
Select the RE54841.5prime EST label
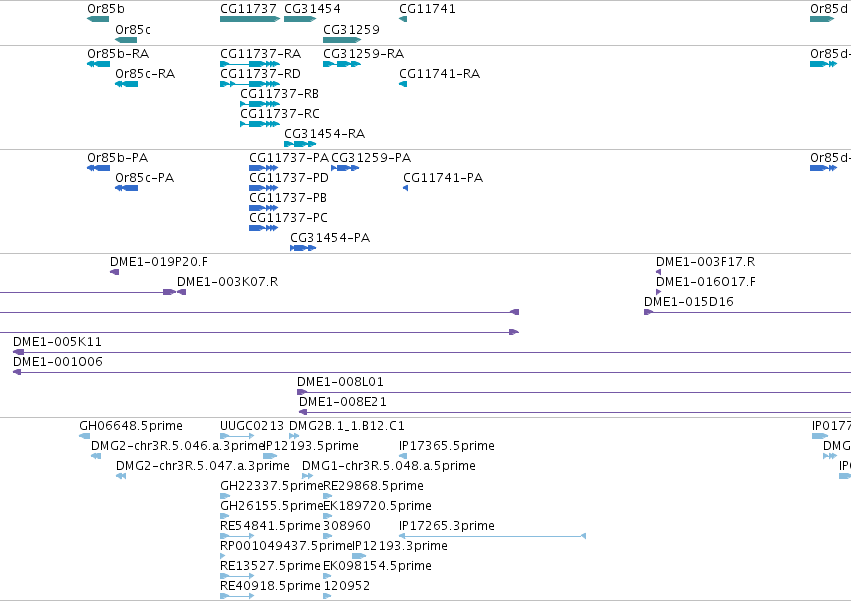click(270, 527)
